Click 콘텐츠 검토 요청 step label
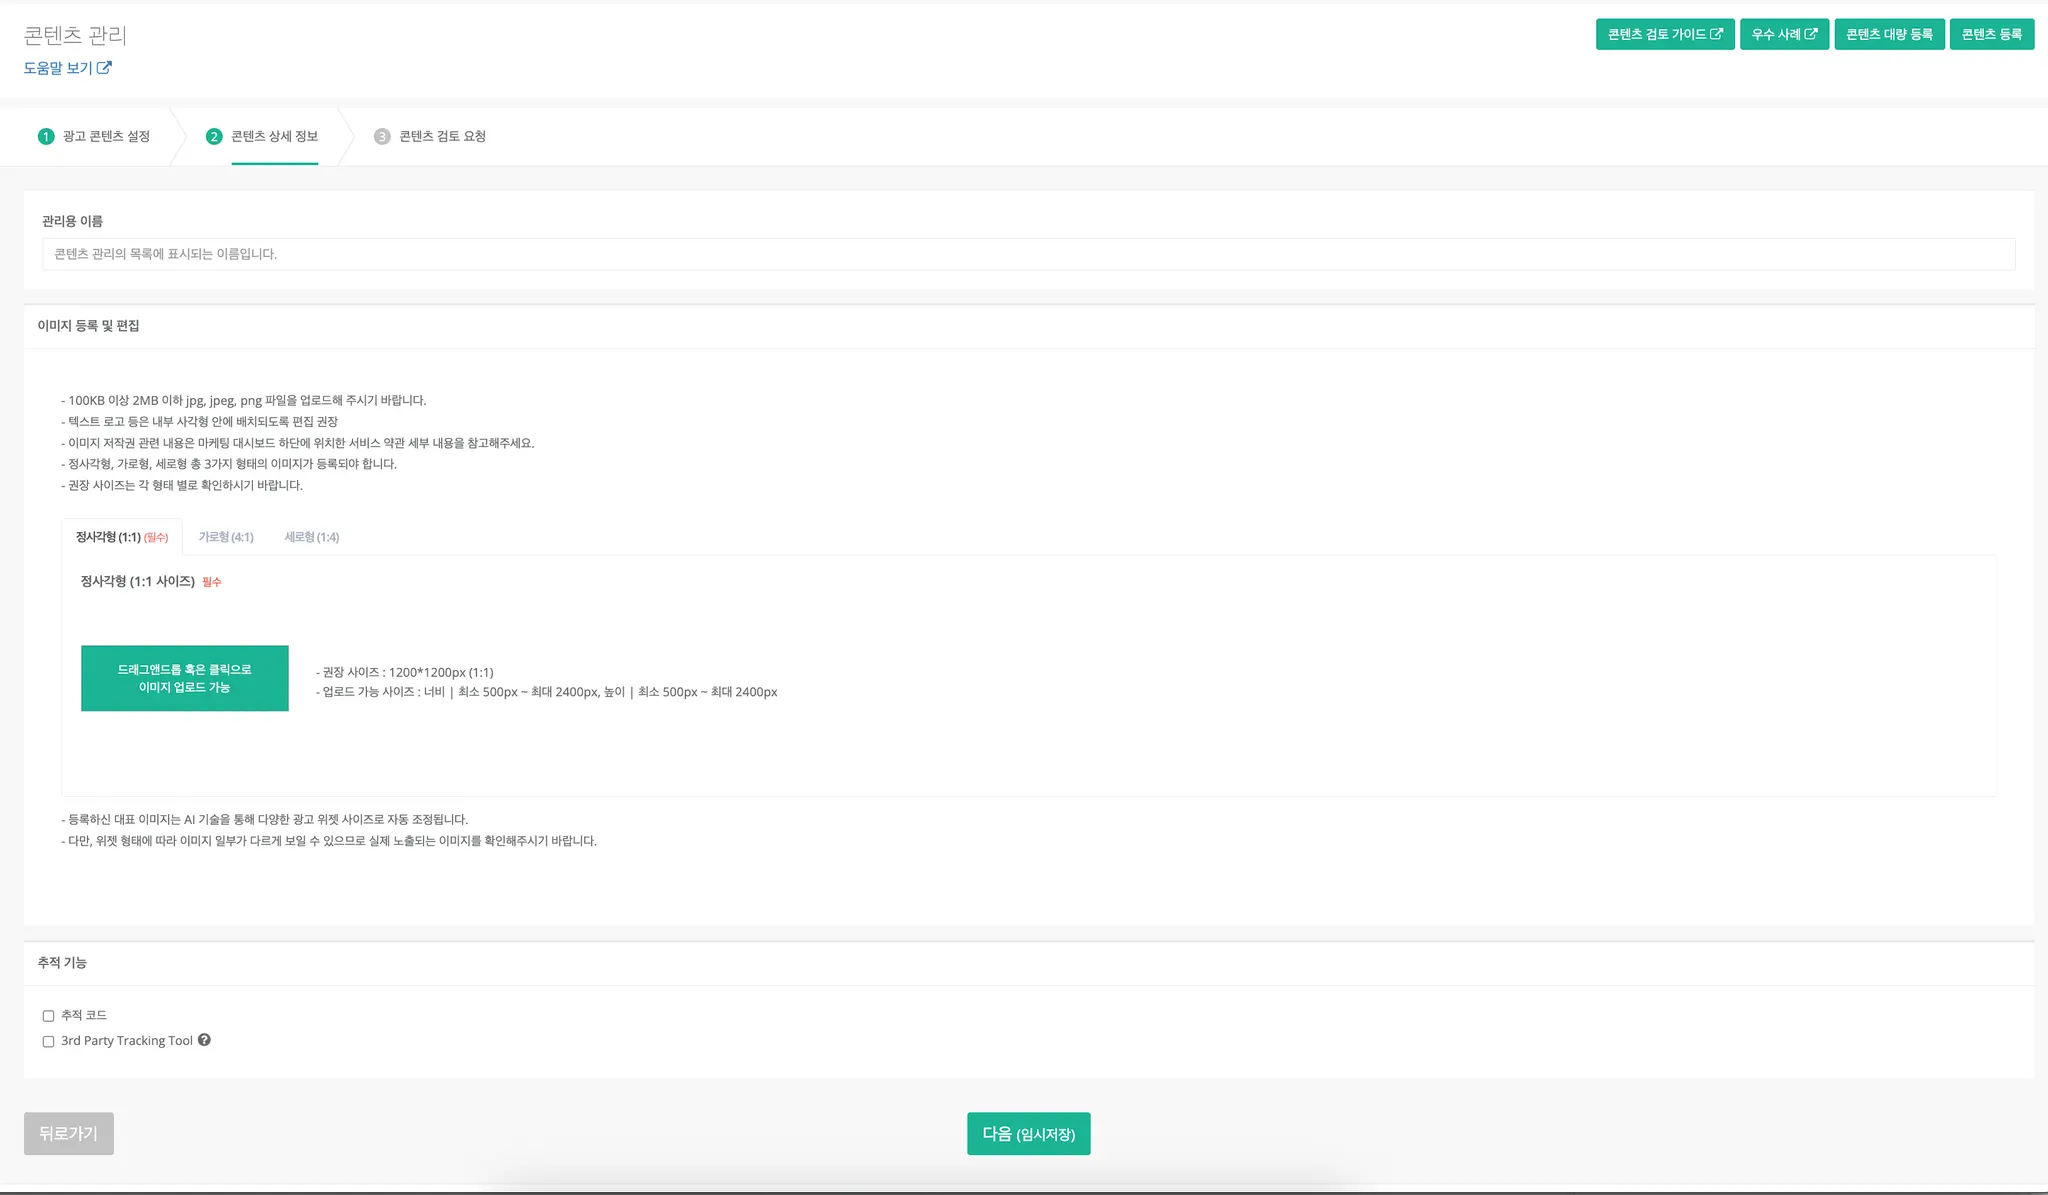 [442, 136]
